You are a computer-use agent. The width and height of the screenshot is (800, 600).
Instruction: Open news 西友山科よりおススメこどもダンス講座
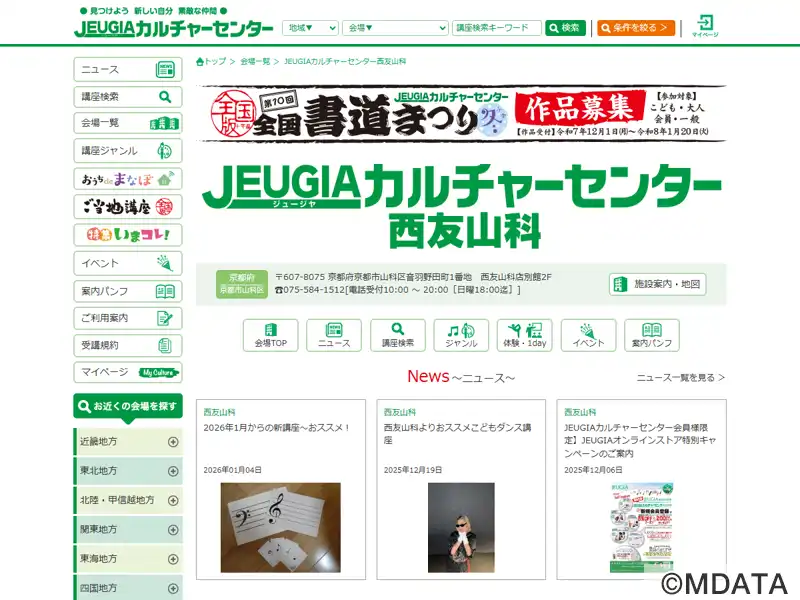458,434
